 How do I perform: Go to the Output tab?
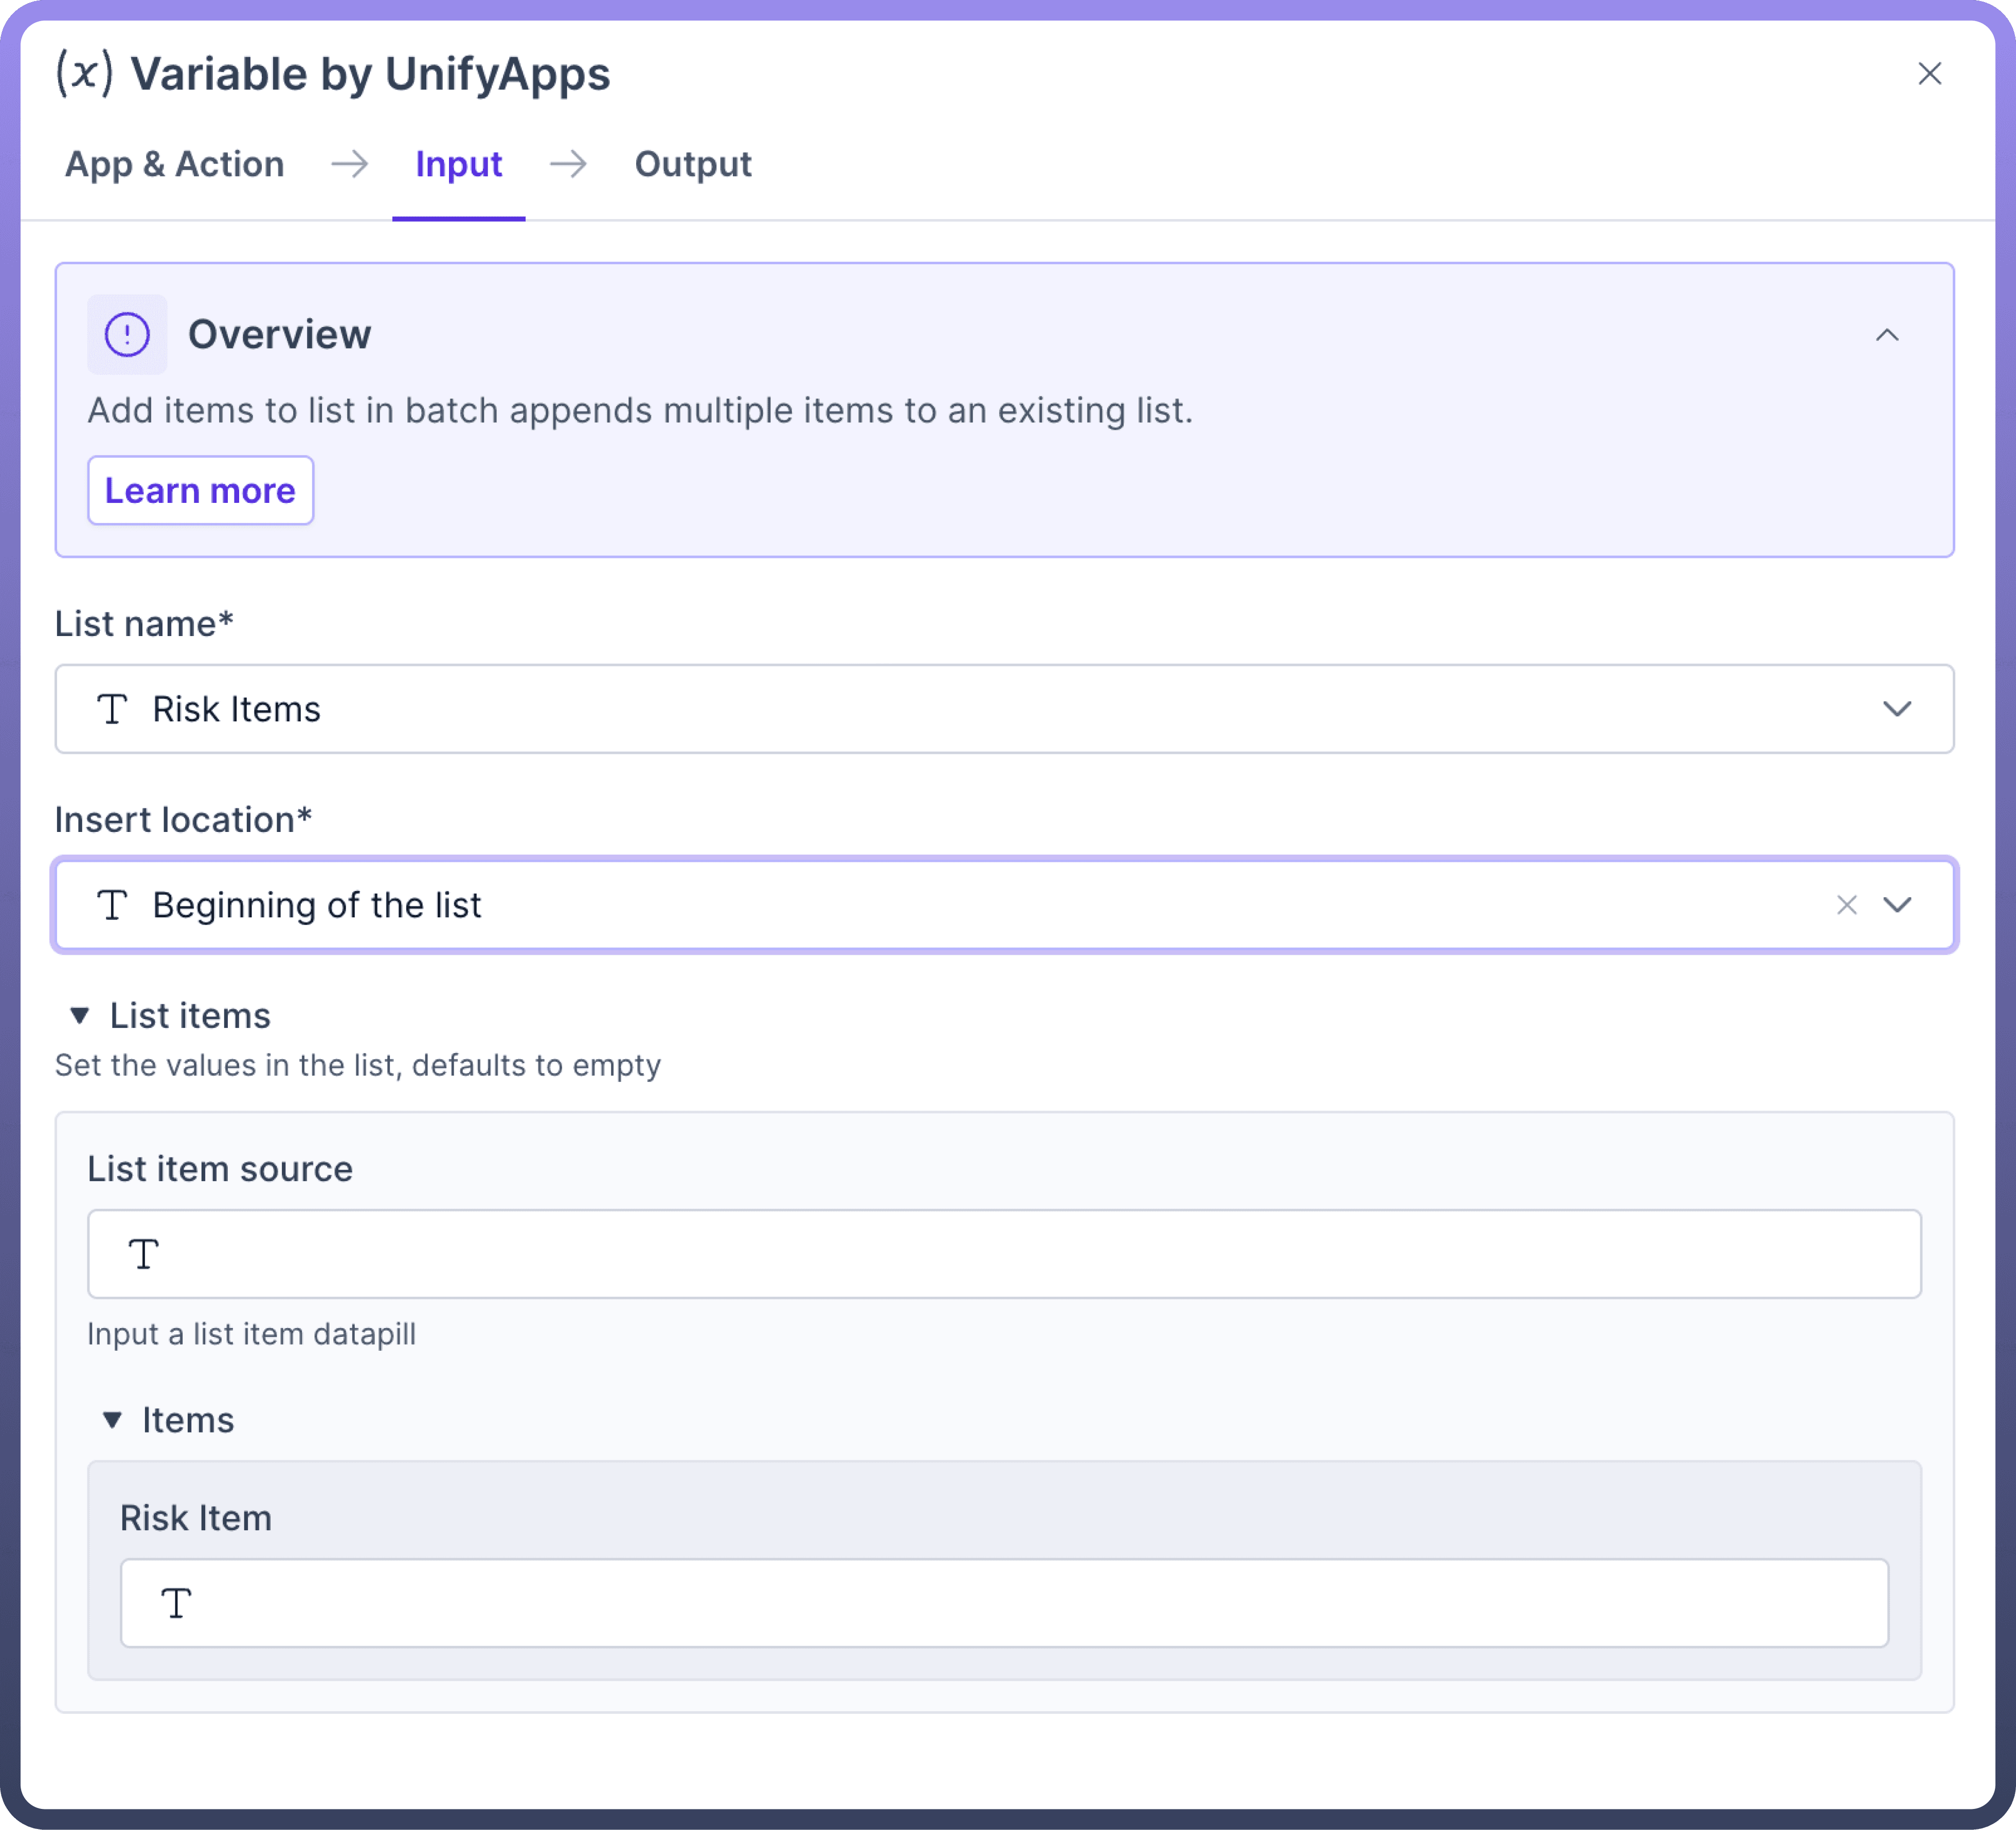(x=692, y=164)
